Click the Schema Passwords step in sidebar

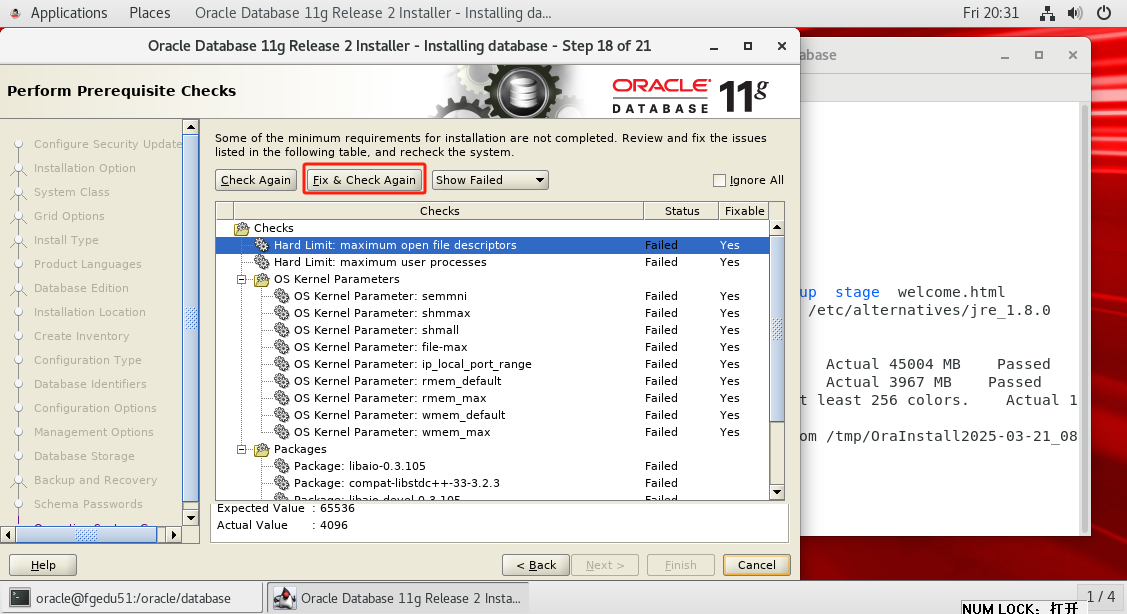tap(88, 505)
